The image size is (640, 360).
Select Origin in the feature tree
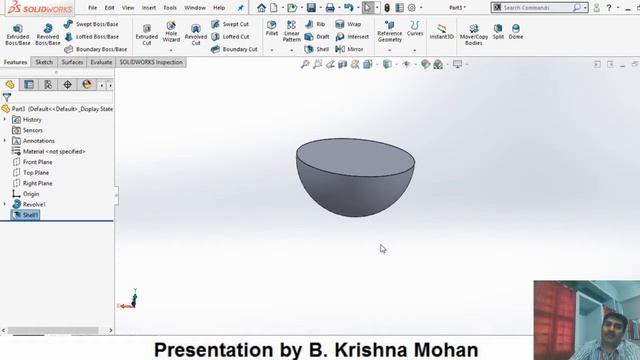[26, 194]
